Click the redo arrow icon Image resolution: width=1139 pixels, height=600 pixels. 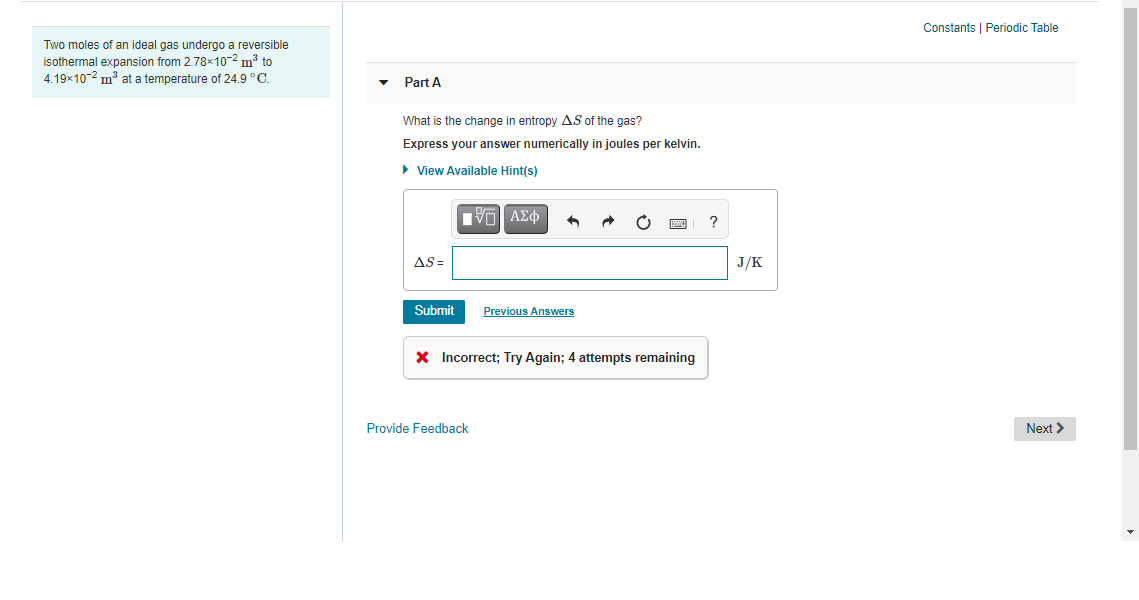coord(608,222)
